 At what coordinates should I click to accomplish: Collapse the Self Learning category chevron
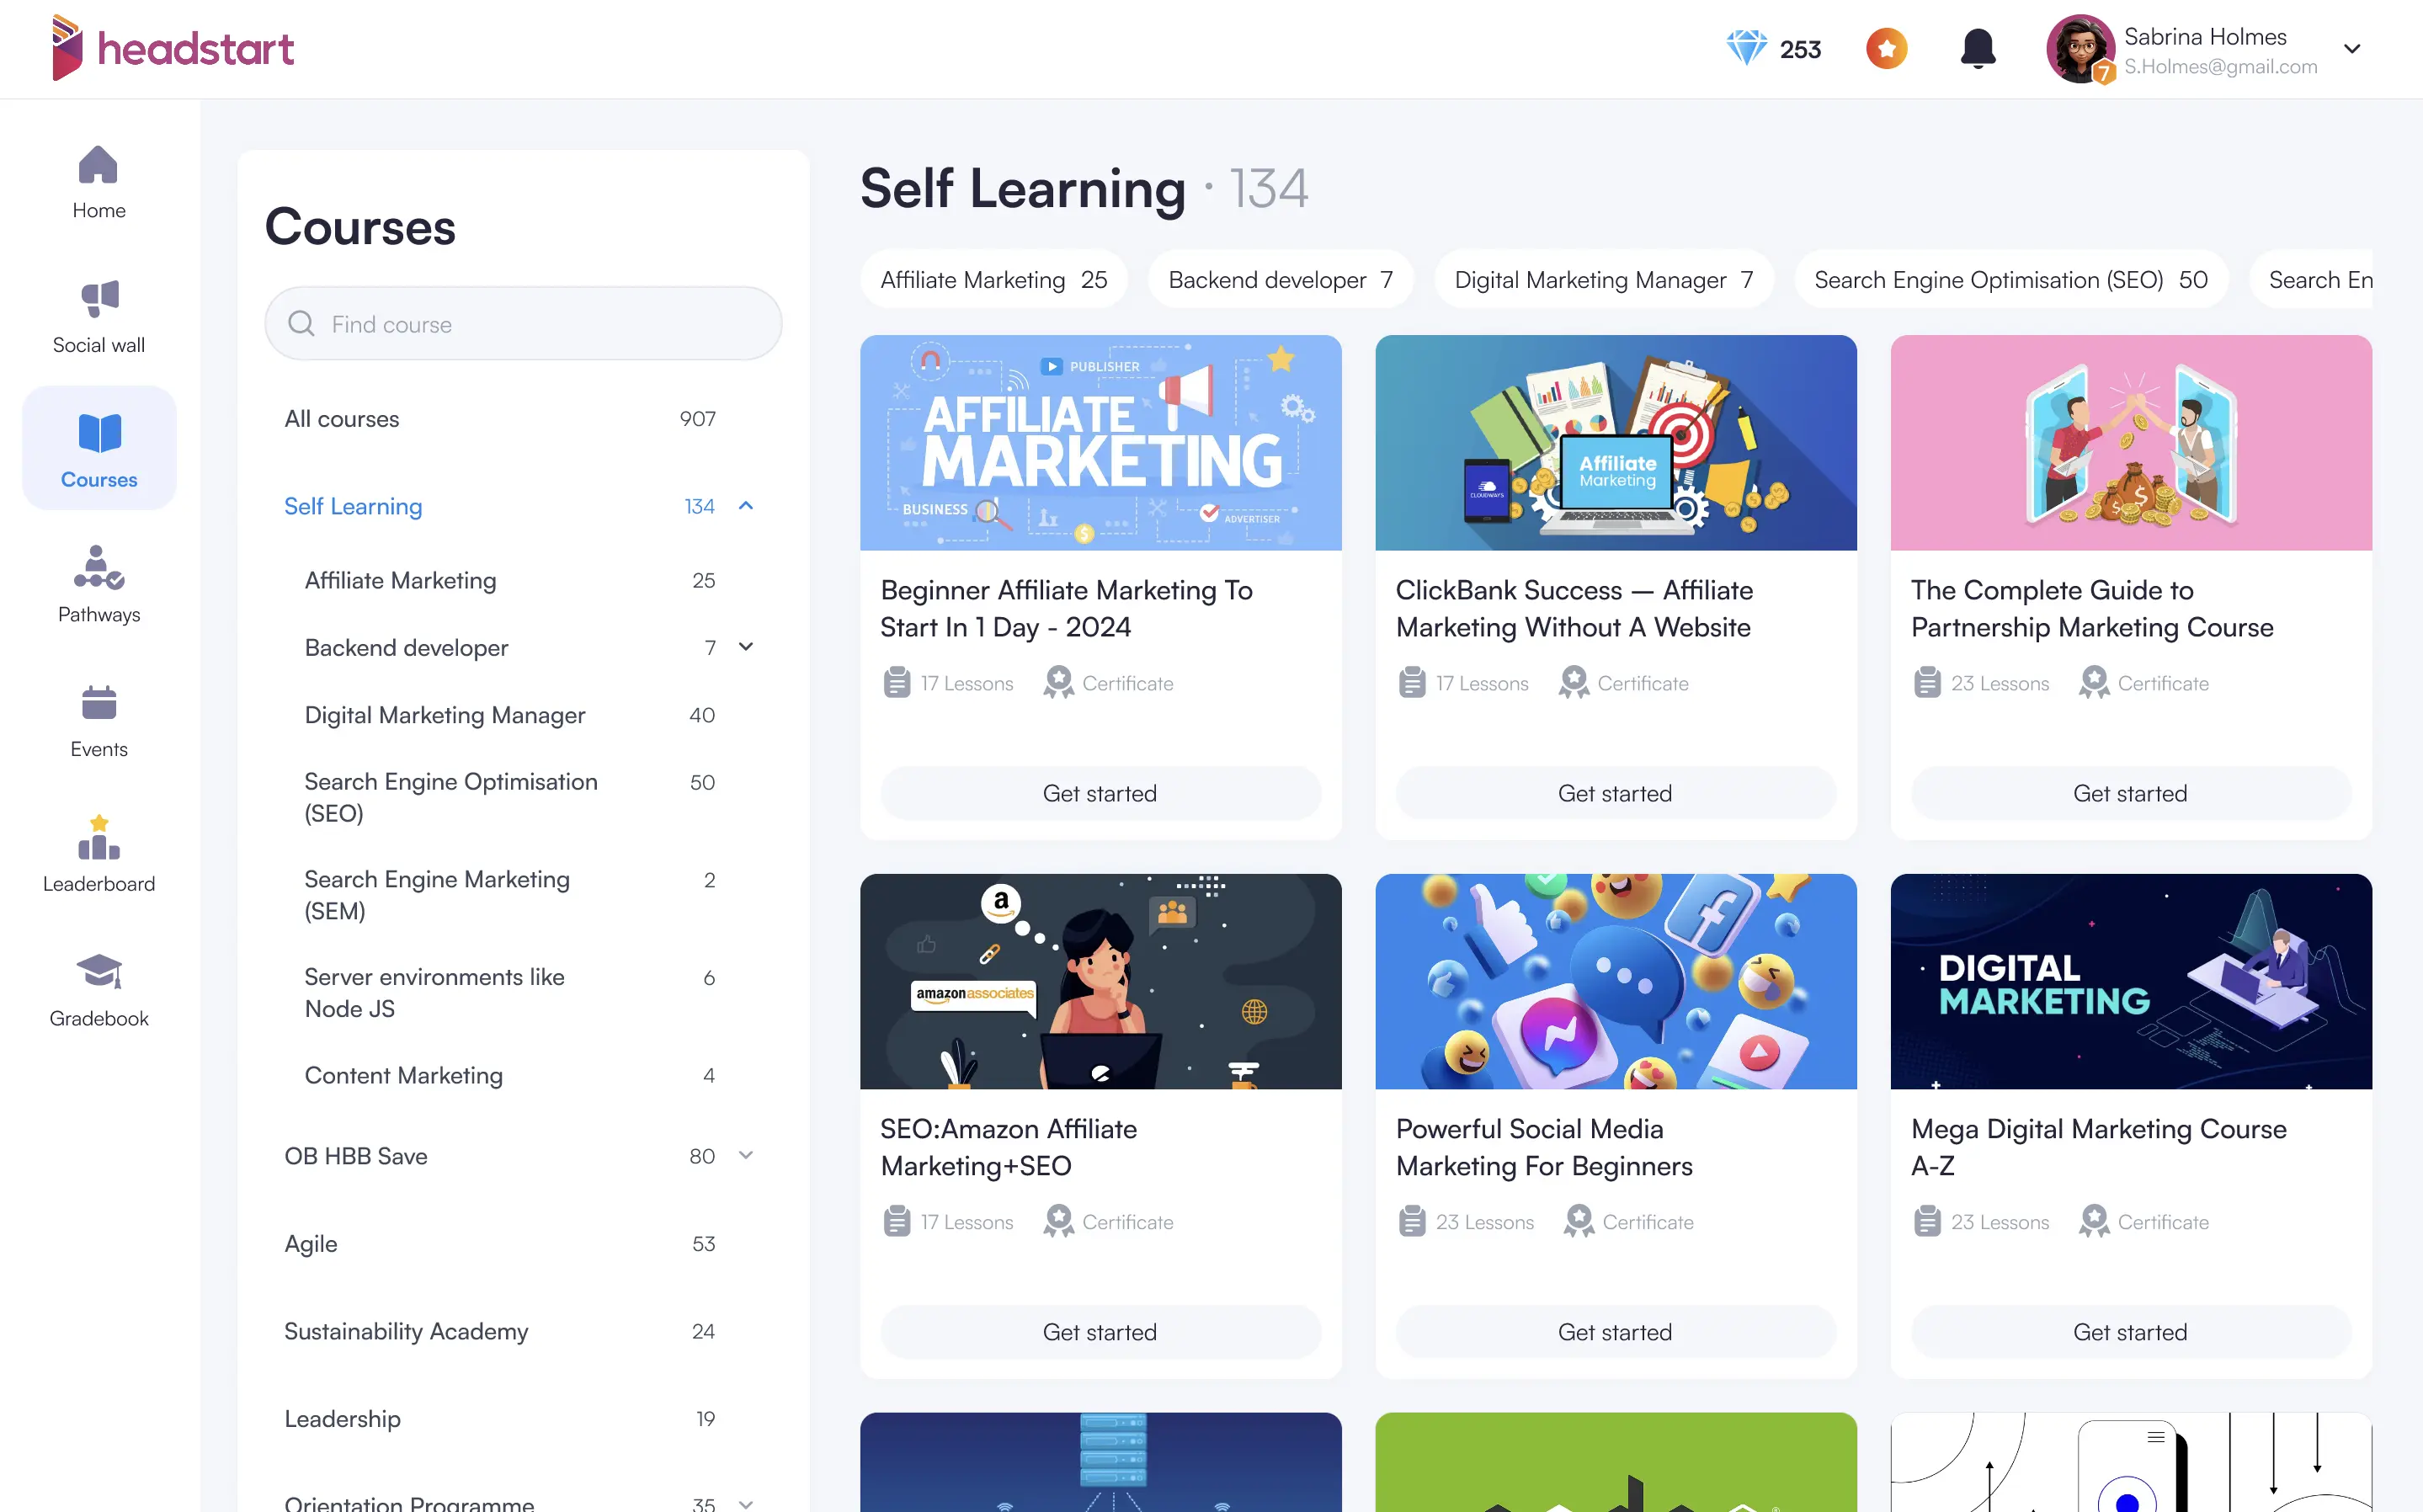pos(746,506)
